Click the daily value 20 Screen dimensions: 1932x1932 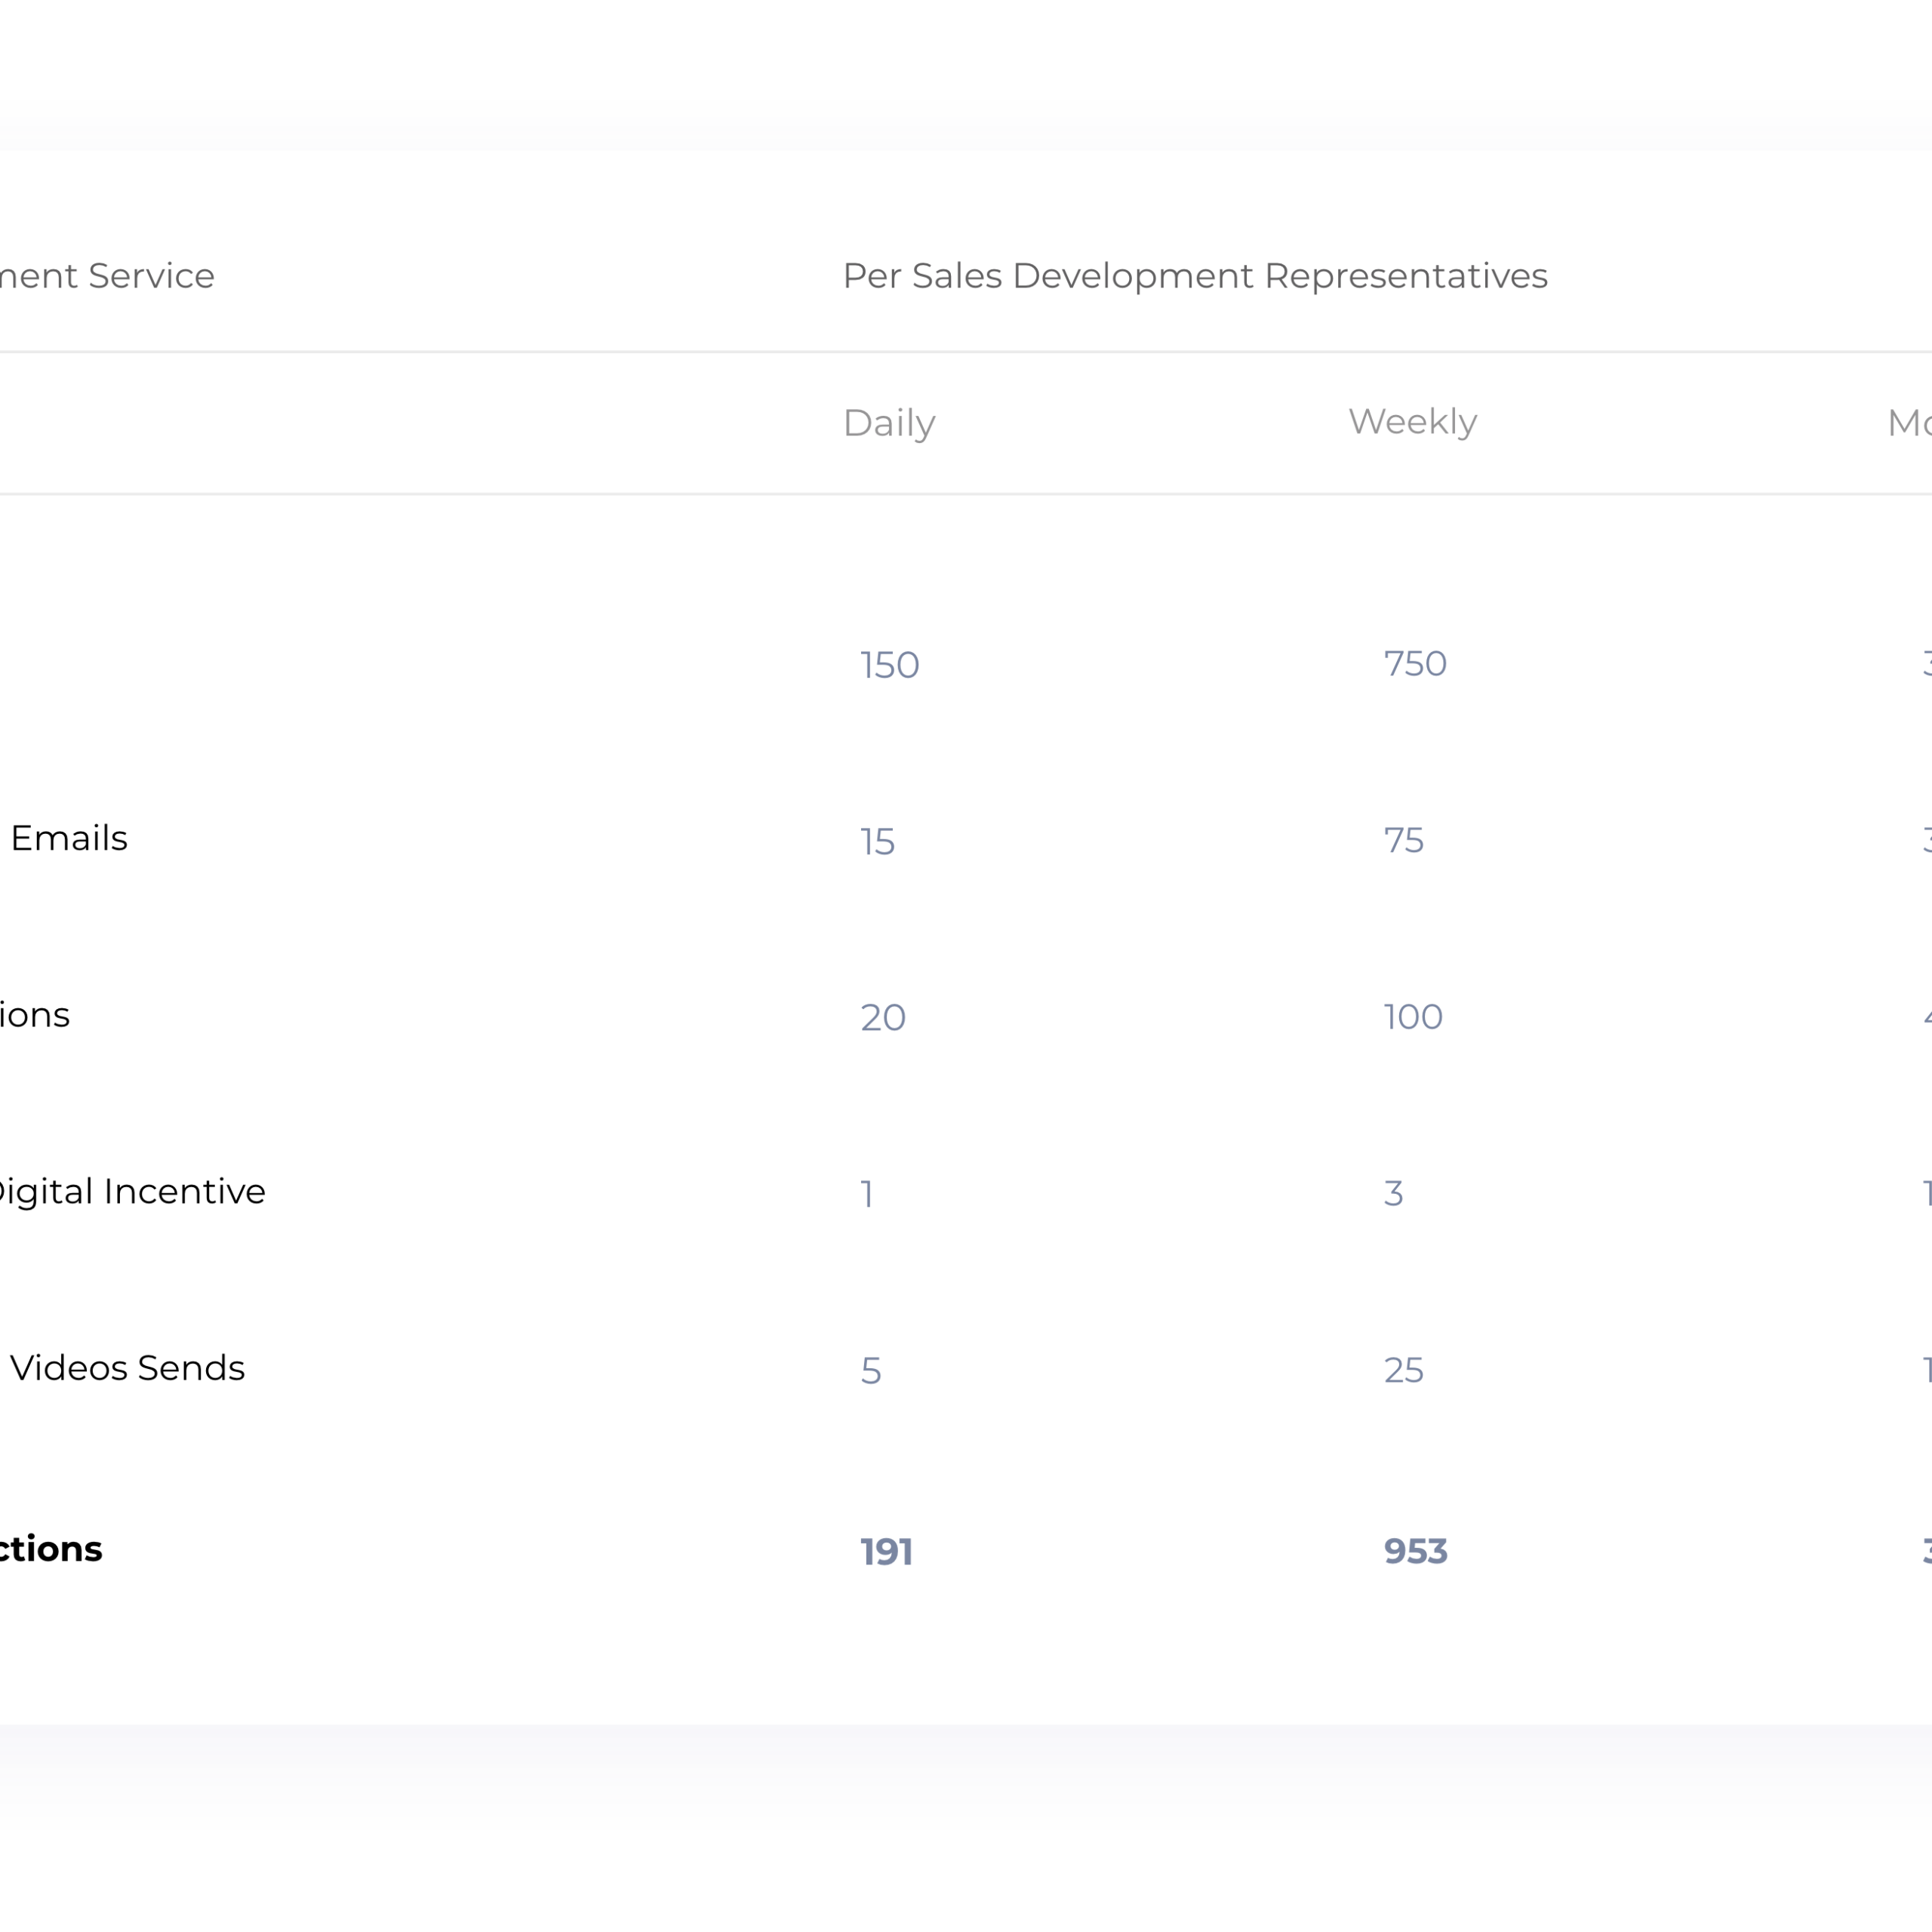(x=882, y=1018)
